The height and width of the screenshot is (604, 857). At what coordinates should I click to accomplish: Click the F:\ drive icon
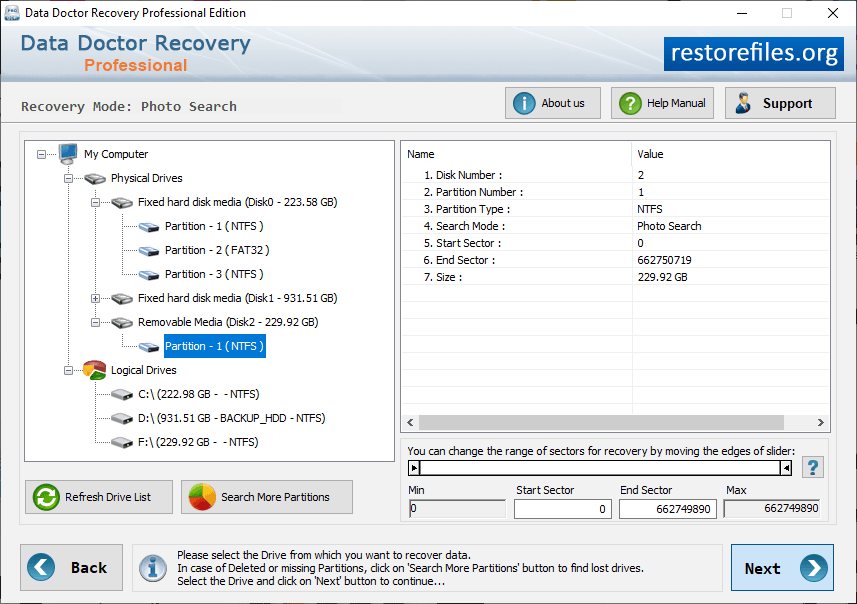click(x=121, y=442)
